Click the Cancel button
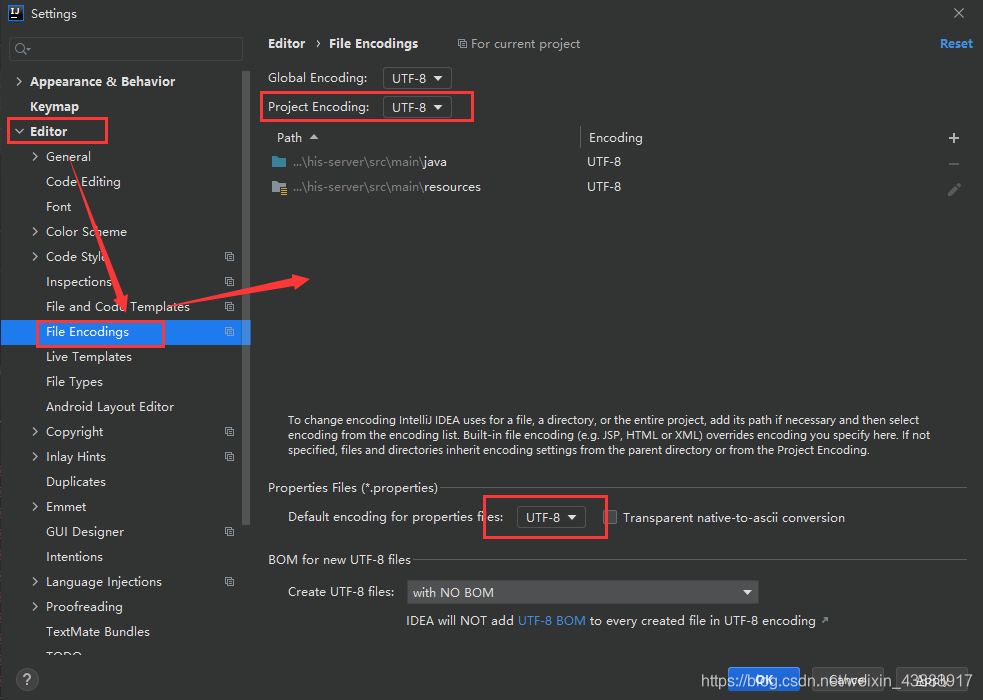 [x=848, y=679]
